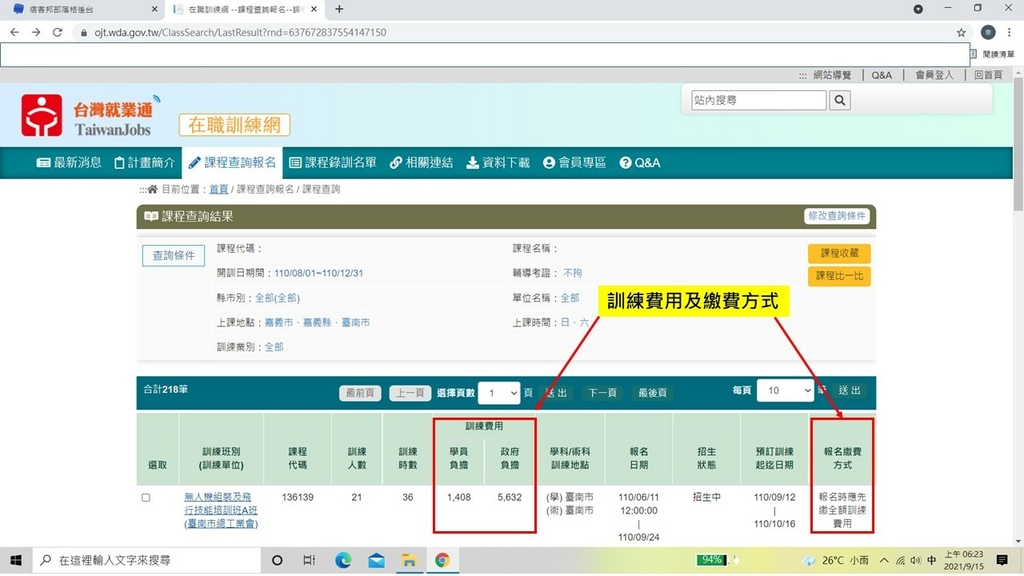The width and height of the screenshot is (1024, 576).
Task: Open Cortana circle icon on taskbar
Action: click(x=277, y=560)
